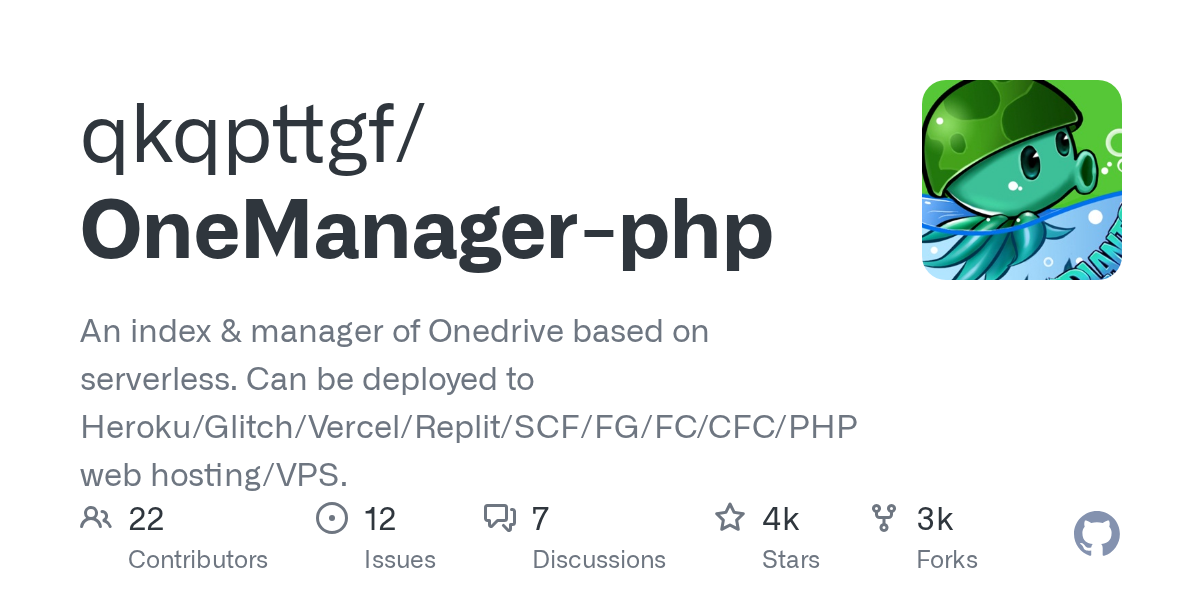Select the Discussions label
Screen dimensions: 1200x600
[599, 559]
